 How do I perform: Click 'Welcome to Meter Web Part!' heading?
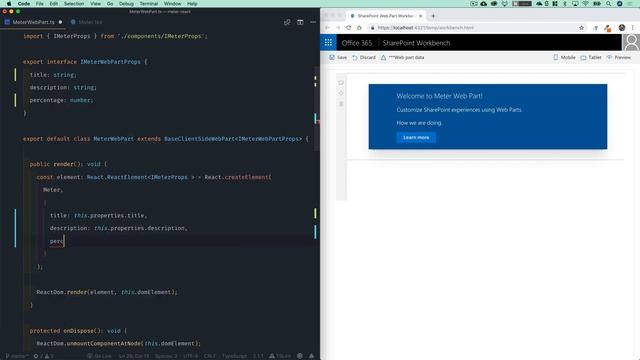point(439,96)
